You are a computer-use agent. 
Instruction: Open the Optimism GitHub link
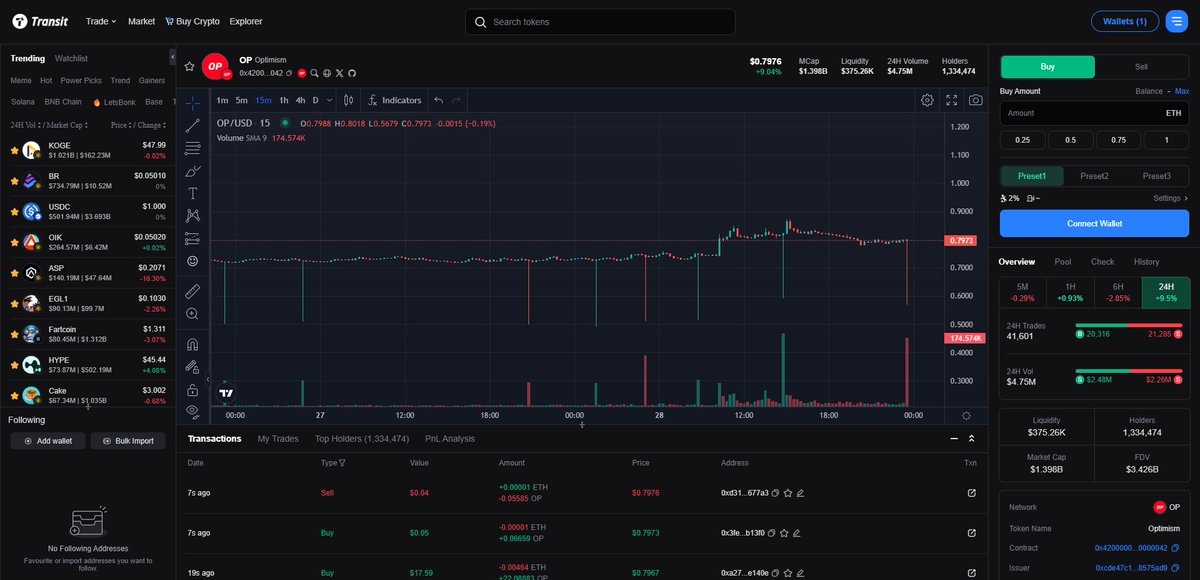(x=352, y=73)
